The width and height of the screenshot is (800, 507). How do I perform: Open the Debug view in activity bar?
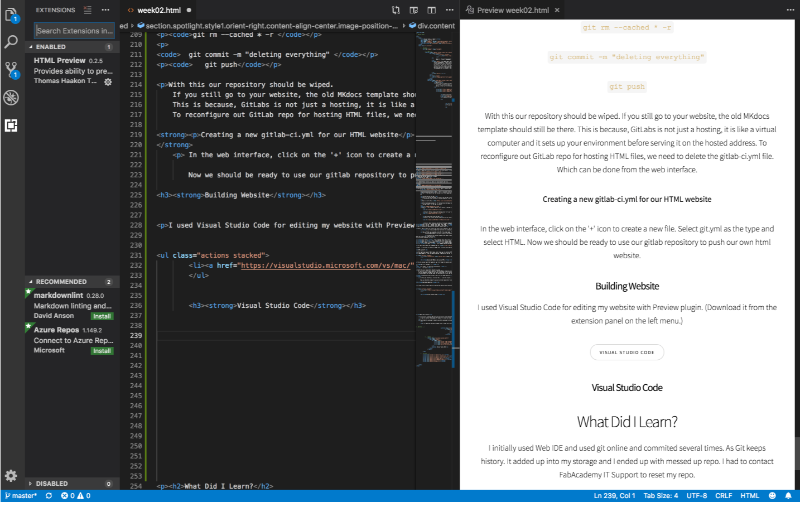[x=11, y=97]
